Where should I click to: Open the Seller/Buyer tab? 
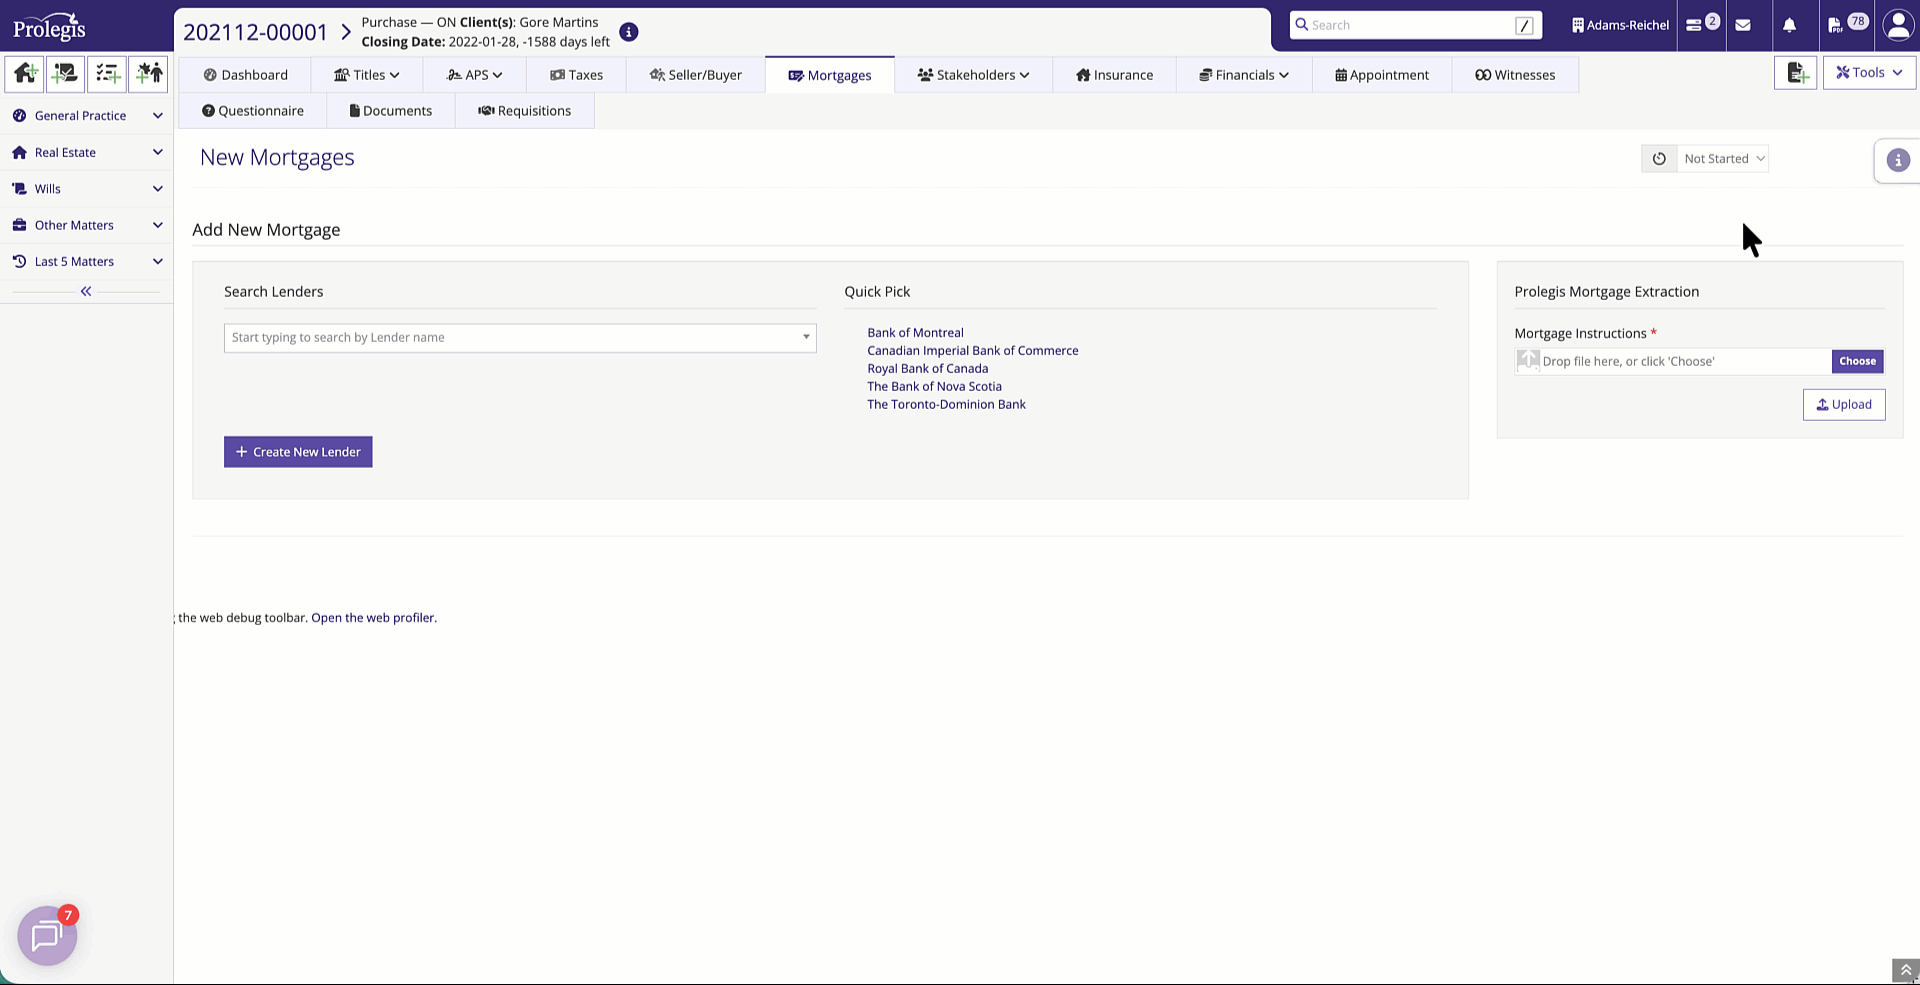(x=696, y=75)
